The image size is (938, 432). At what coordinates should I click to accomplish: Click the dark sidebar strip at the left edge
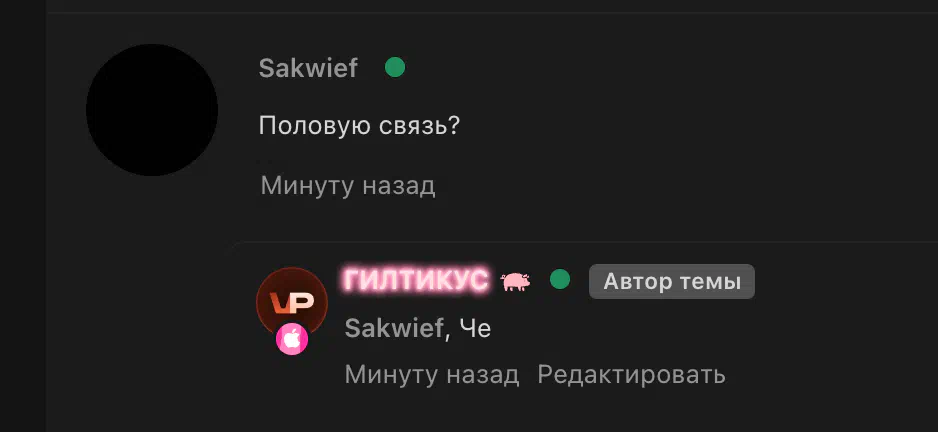pyautogui.click(x=23, y=216)
